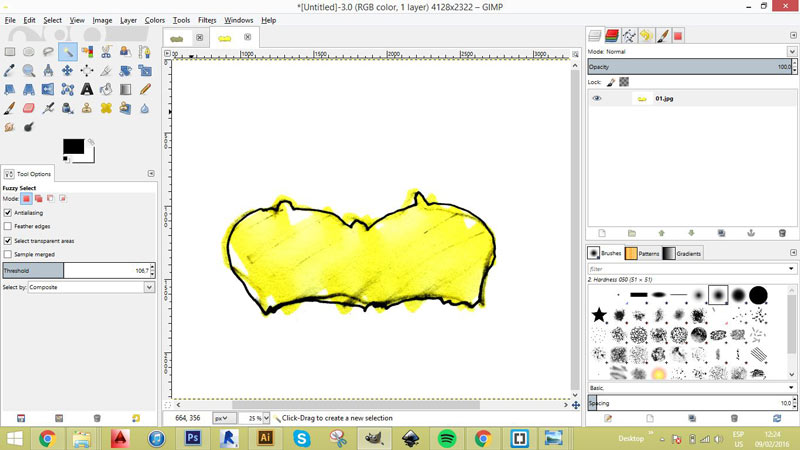800x450 pixels.
Task: Select the Ellipse Select tool
Action: (x=29, y=52)
